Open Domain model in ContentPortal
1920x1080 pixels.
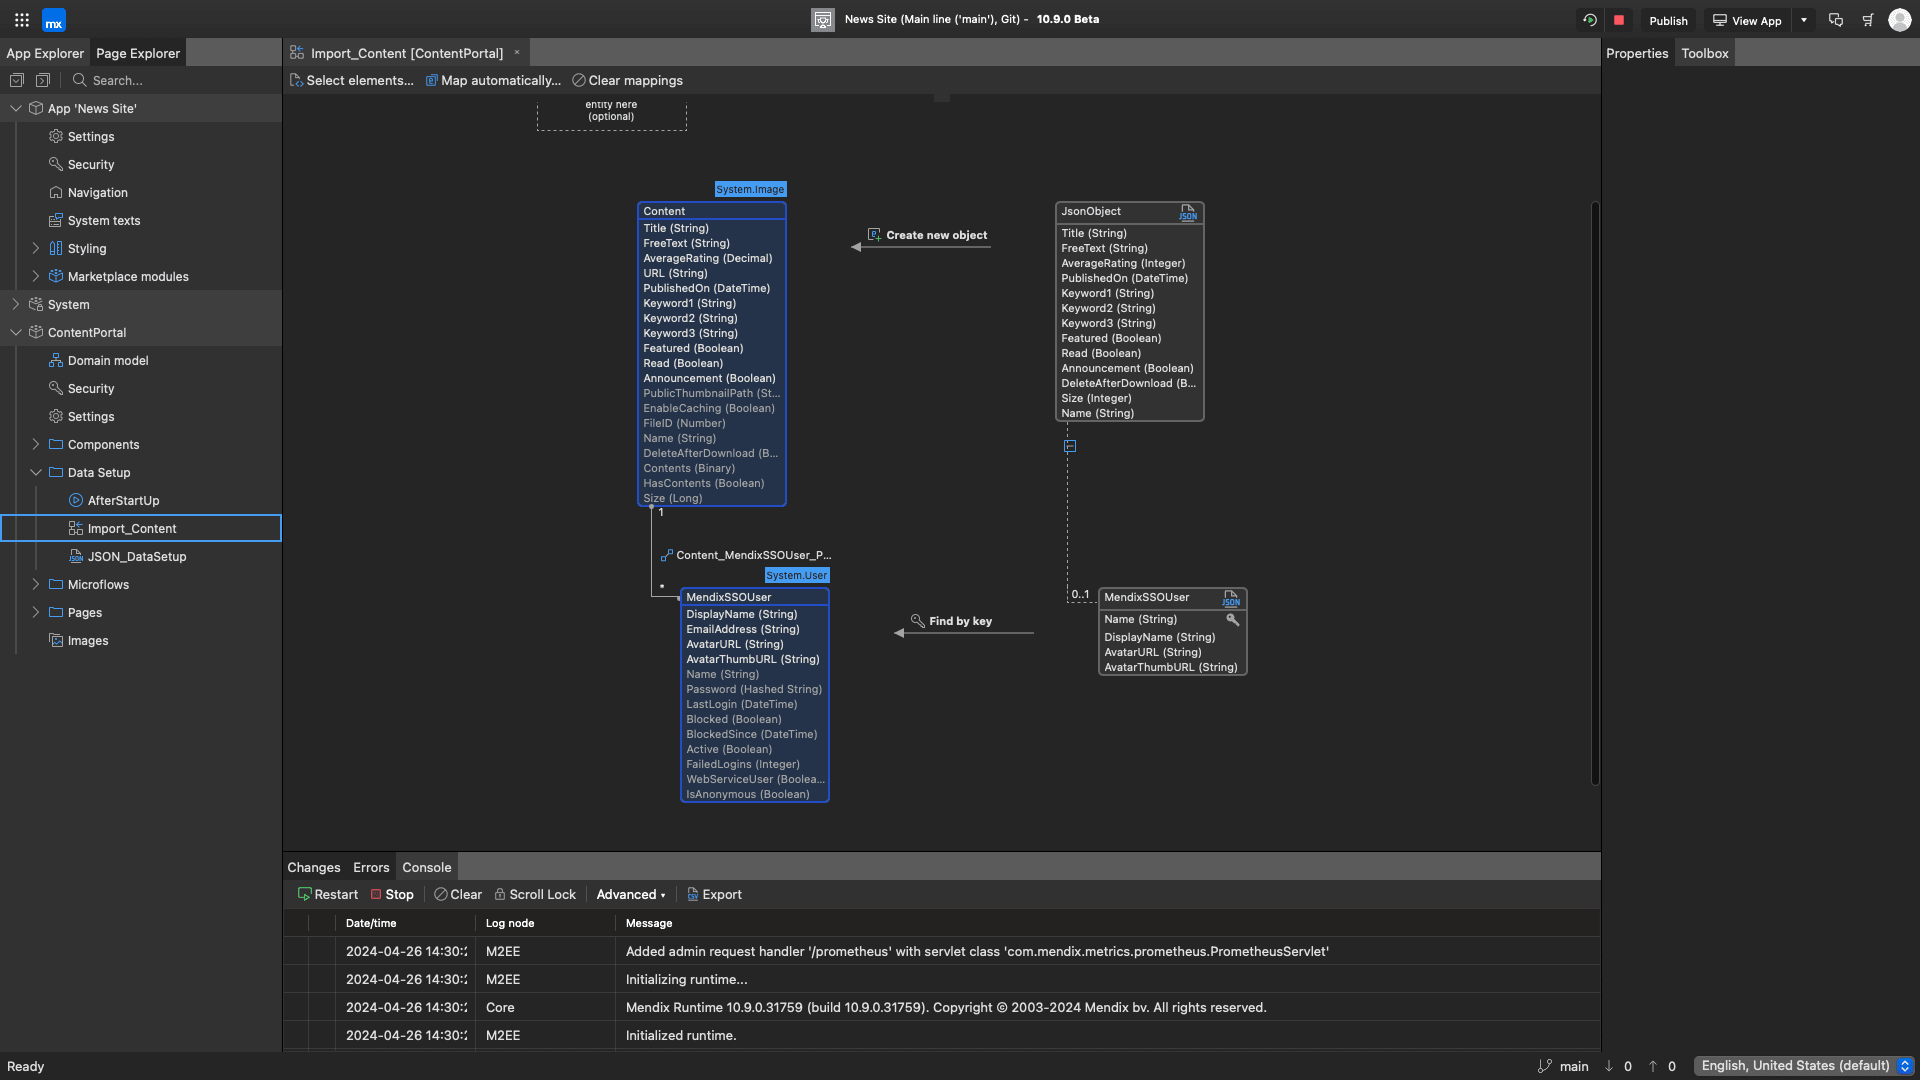coord(108,361)
